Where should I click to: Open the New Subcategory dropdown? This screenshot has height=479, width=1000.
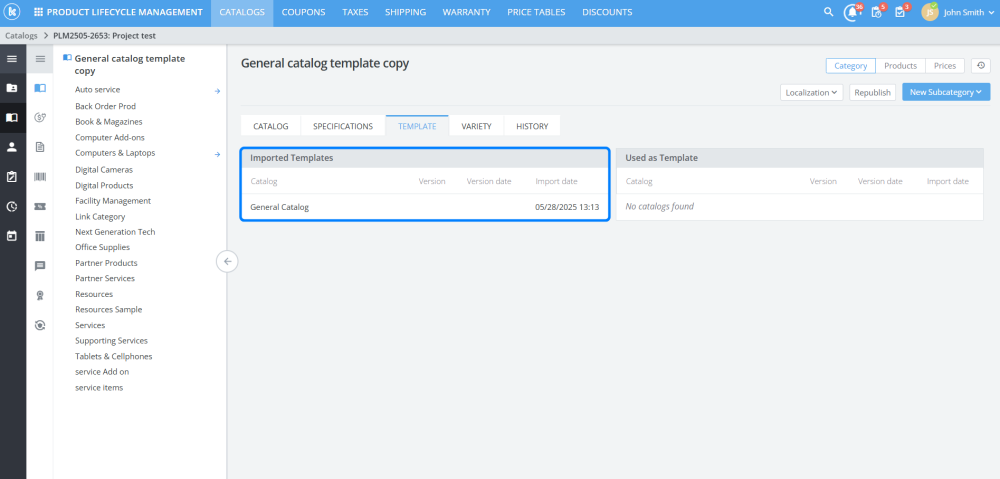pos(946,92)
